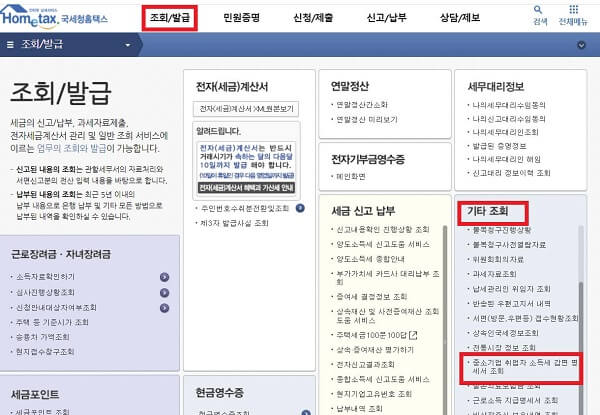Open 심사진행상황조회 link

click(45, 293)
